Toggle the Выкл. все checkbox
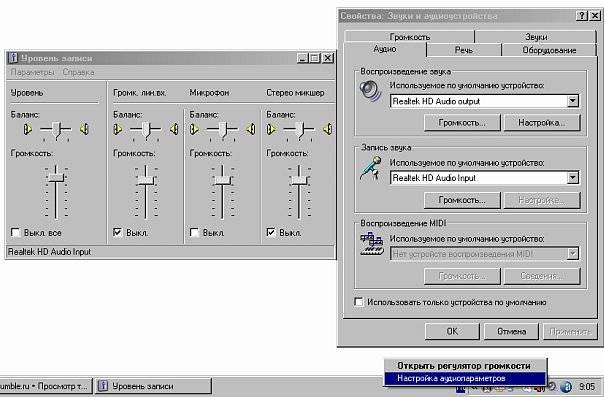Image resolution: width=604 pixels, height=397 pixels. click(15, 233)
